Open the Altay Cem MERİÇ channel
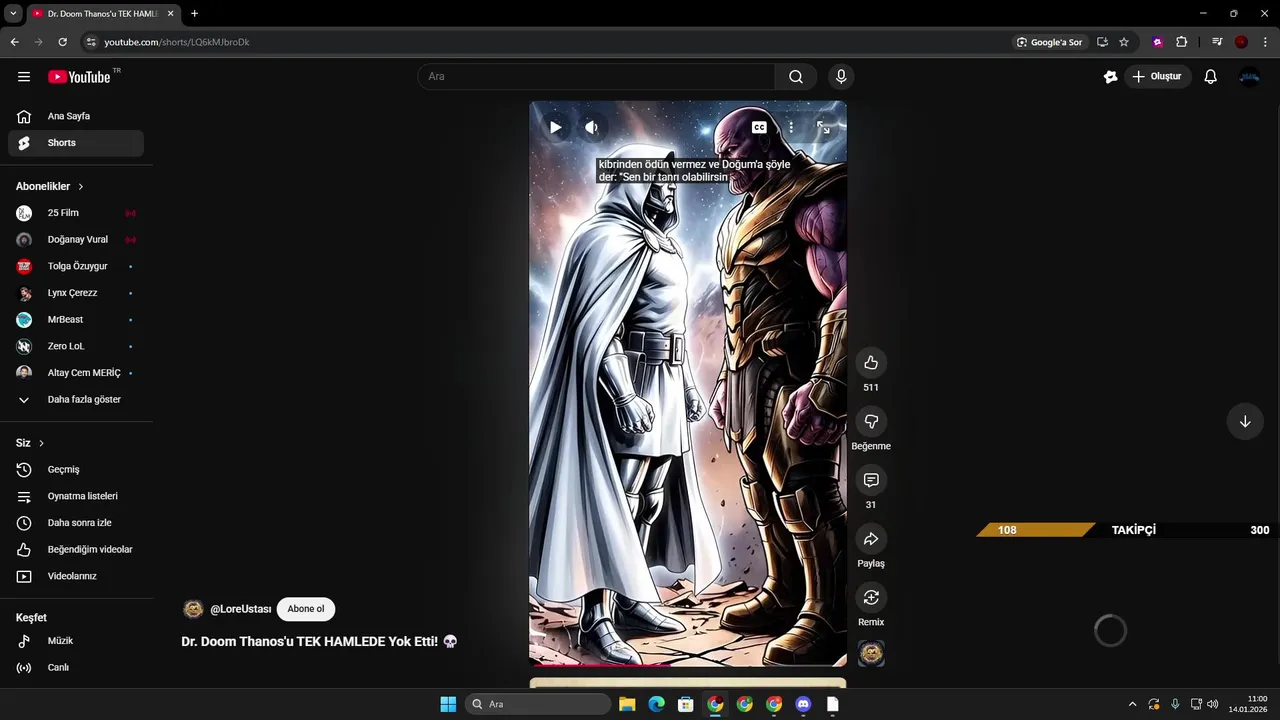Screen dimensions: 1280x720 pyautogui.click(x=76, y=373)
